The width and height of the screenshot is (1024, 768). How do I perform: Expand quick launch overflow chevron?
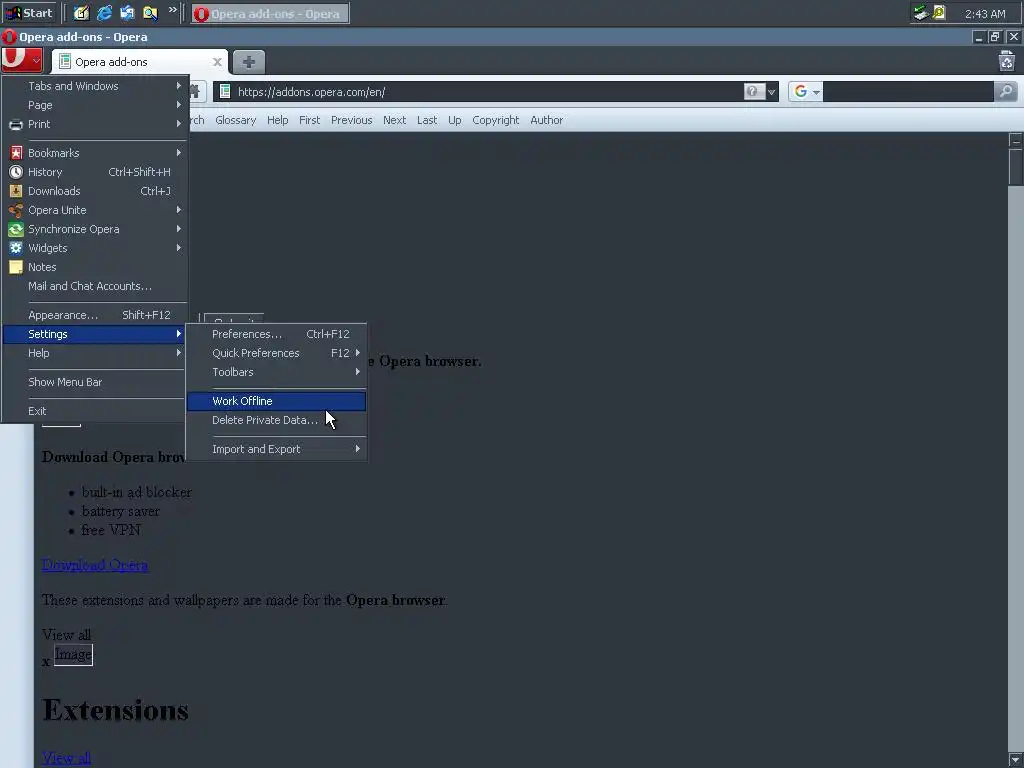click(x=172, y=10)
